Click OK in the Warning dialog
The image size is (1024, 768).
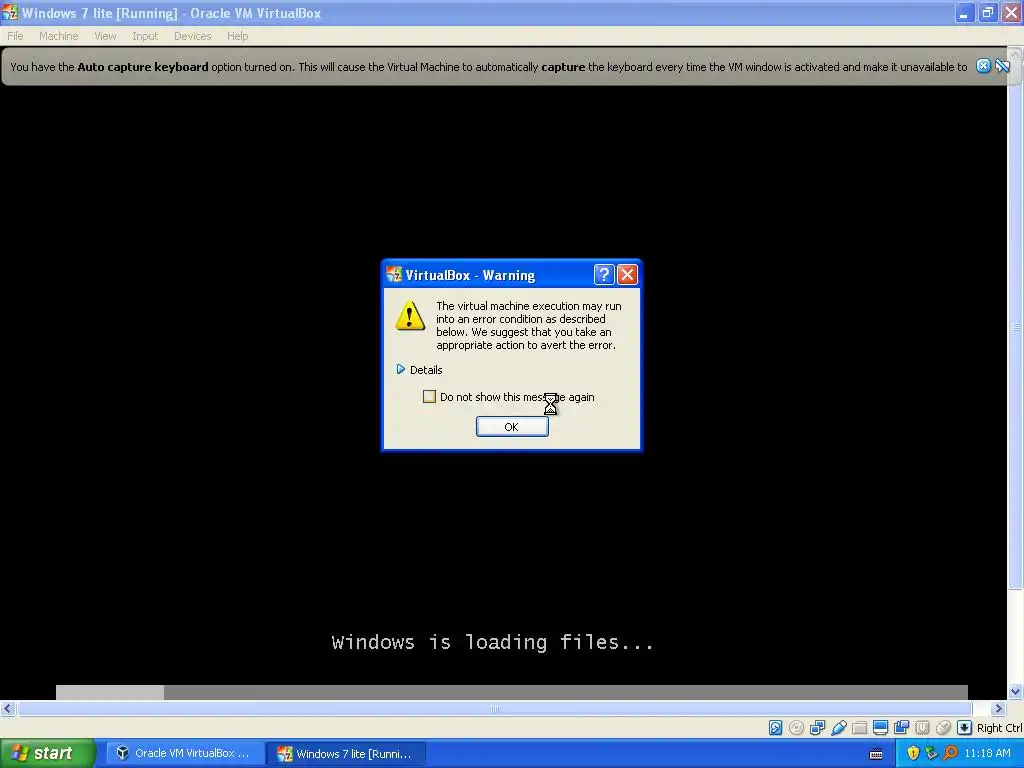coord(512,426)
